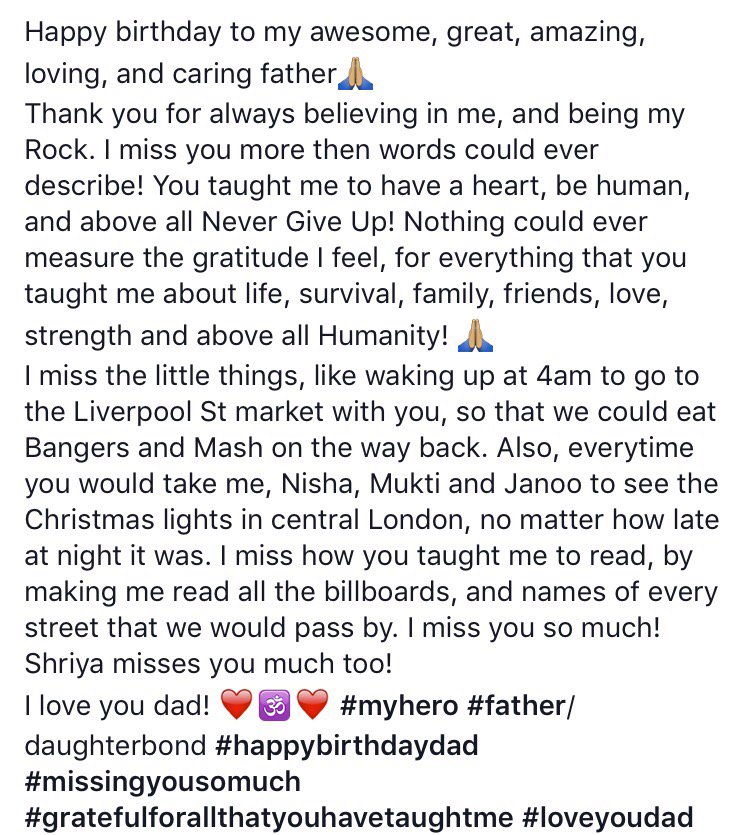The width and height of the screenshot is (750, 835).
Task: Click the text 'Liverpool St market'
Action: pyautogui.click(x=198, y=412)
